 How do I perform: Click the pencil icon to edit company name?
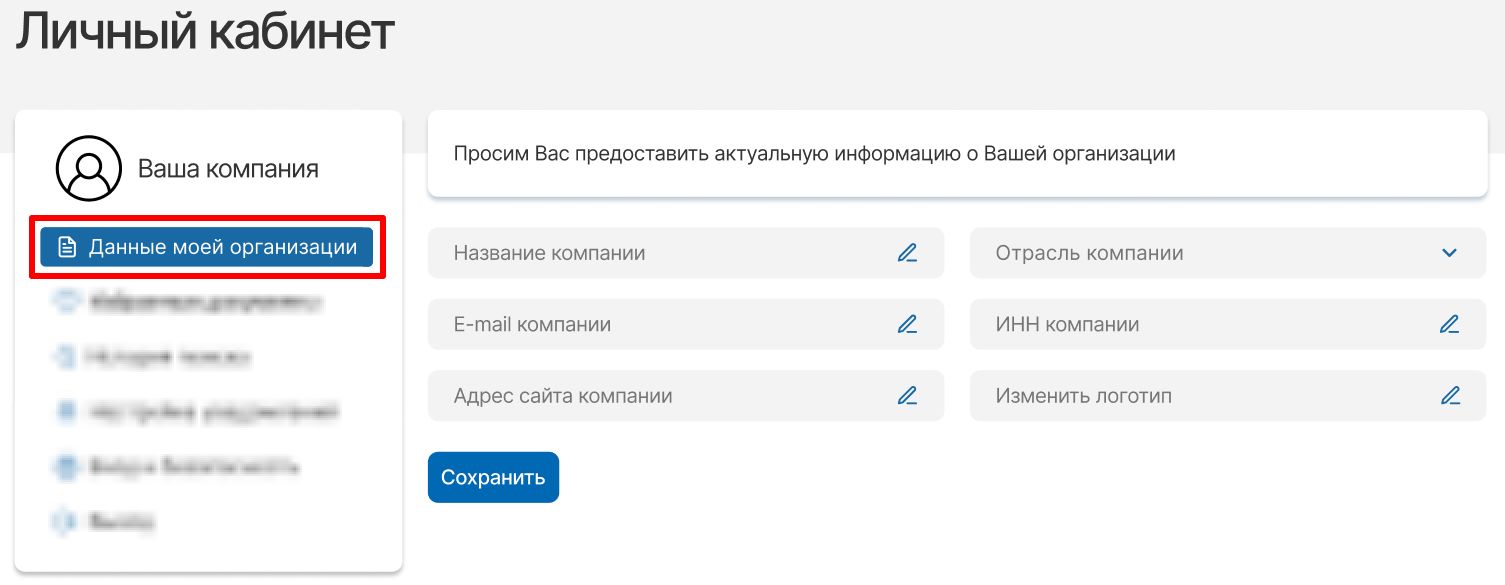click(x=907, y=252)
